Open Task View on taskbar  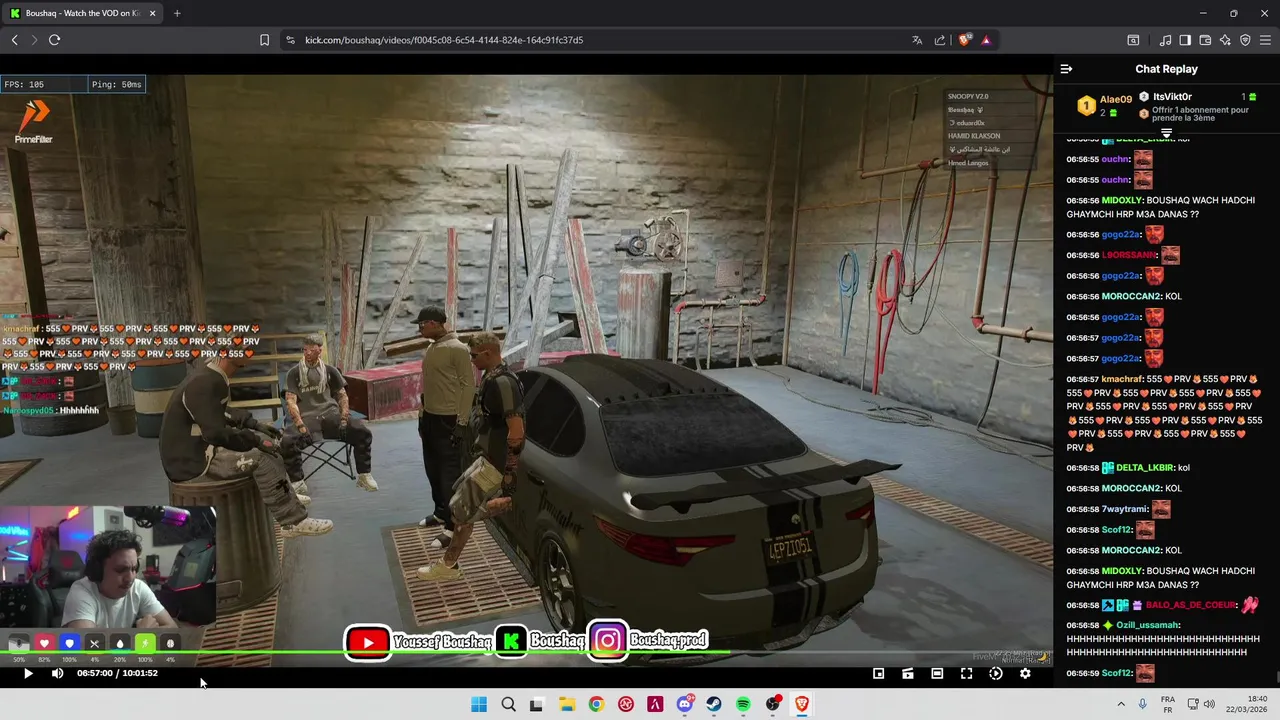point(536,704)
